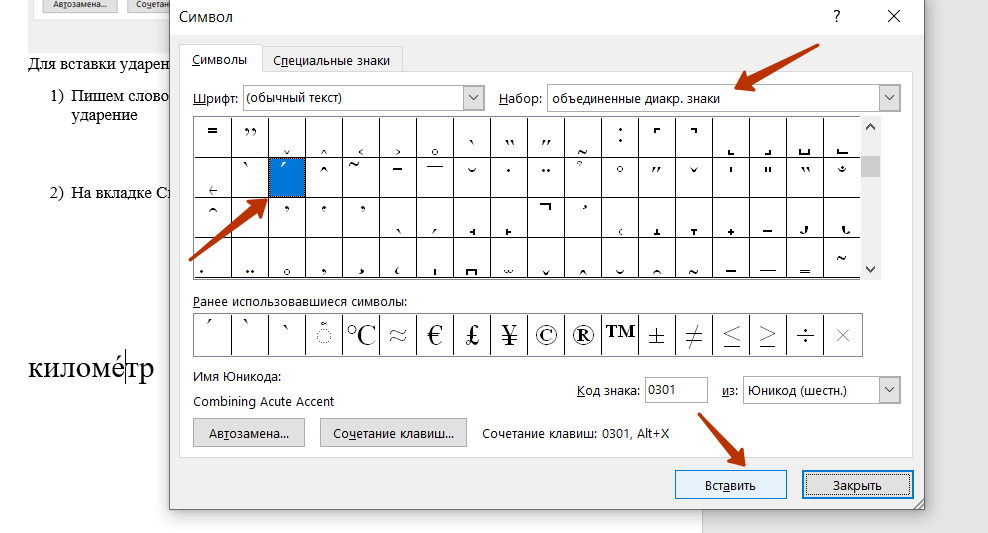This screenshot has width=988, height=533.
Task: Pick the yen ¥ recent symbol
Action: pyautogui.click(x=509, y=335)
